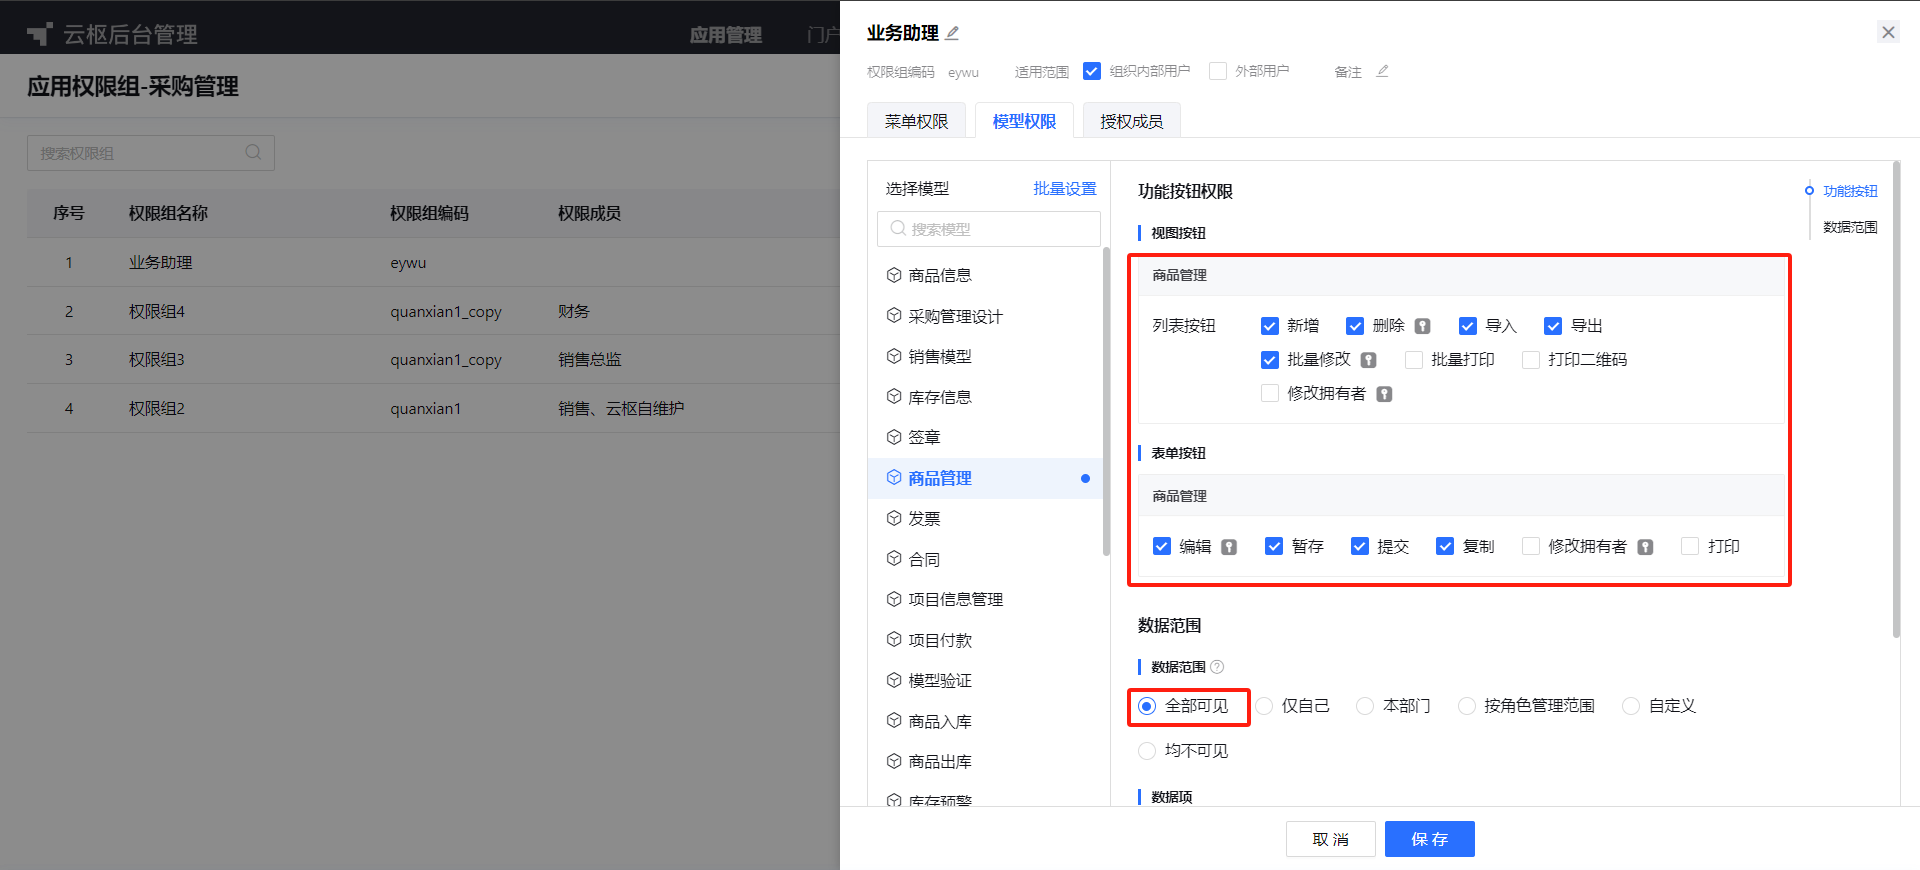Click into the 搜索权限组 search field
Screen dimensions: 1920x870
[150, 153]
